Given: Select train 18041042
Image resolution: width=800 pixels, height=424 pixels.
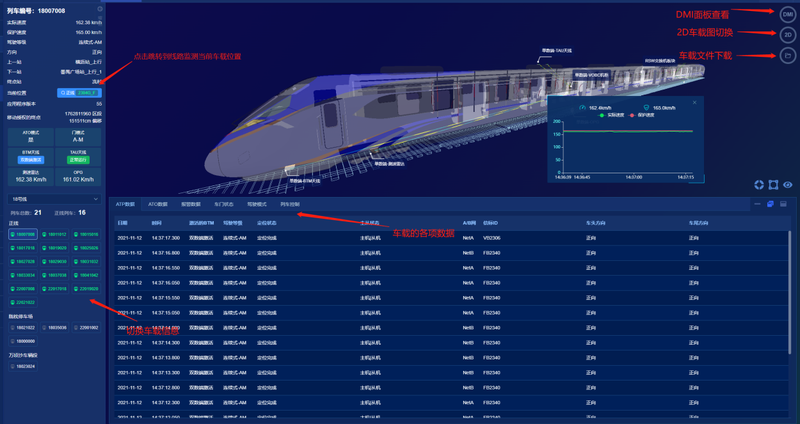Looking at the screenshot, I should point(86,275).
